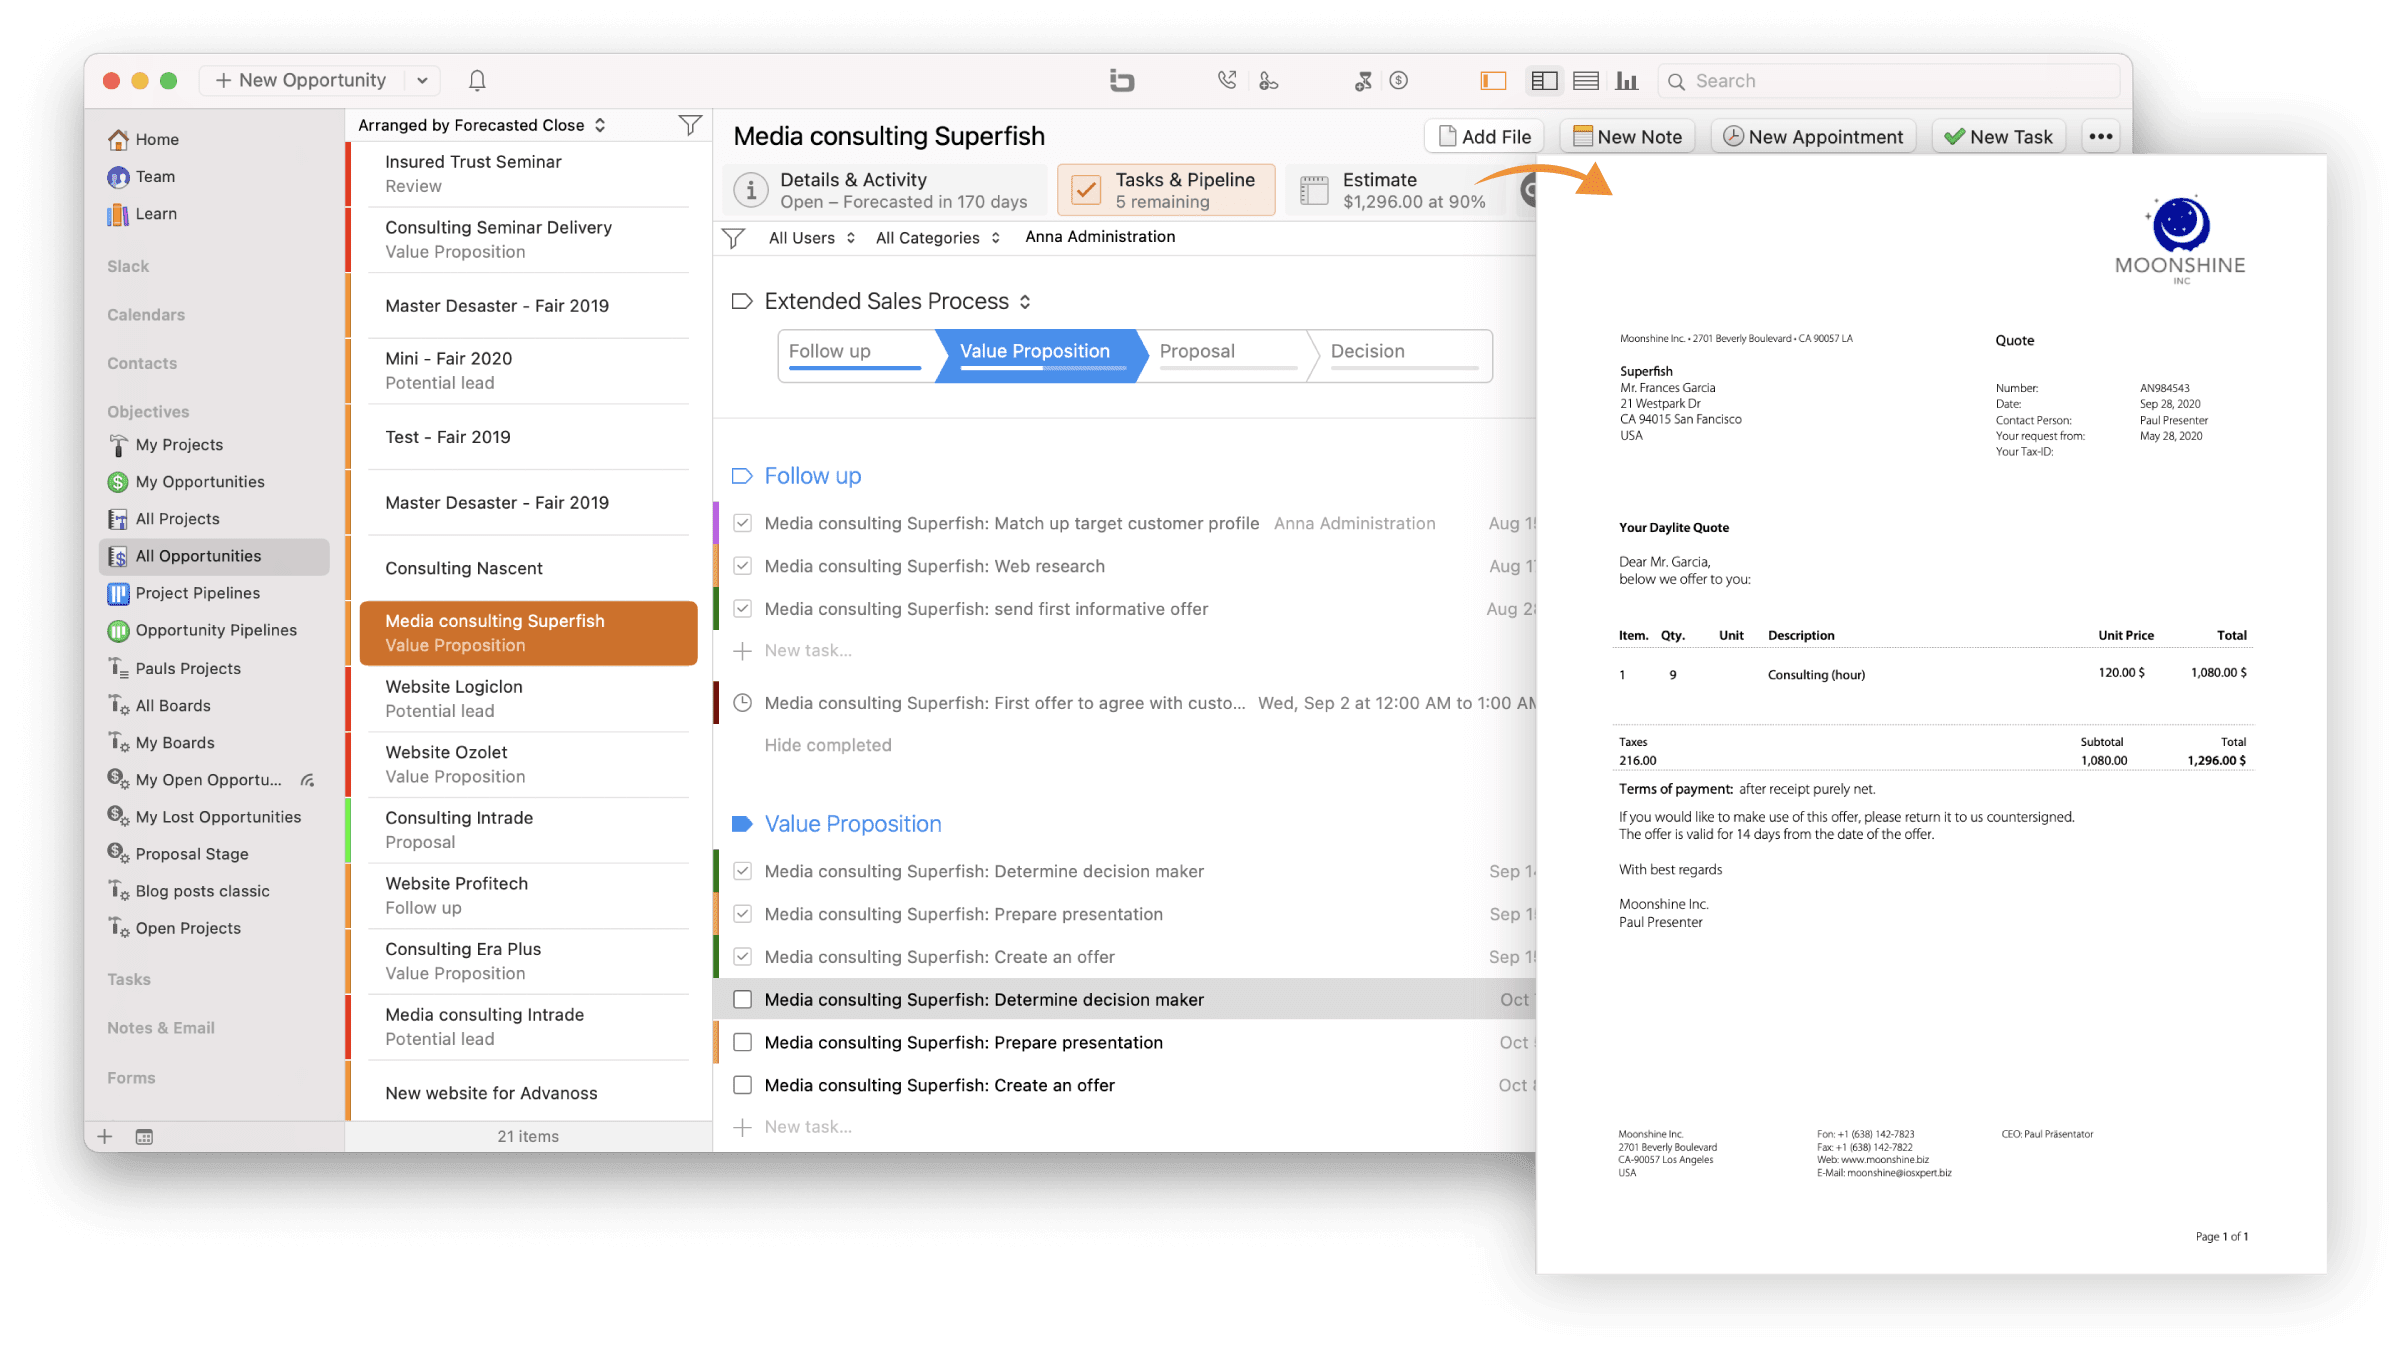2400x1349 pixels.
Task: Toggle the orange sidebar panel icon
Action: (x=1493, y=80)
